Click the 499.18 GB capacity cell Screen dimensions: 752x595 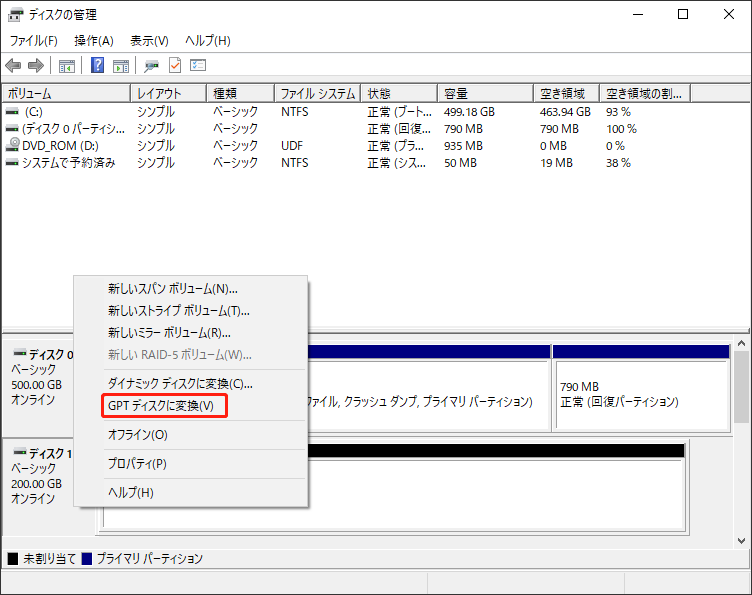click(469, 112)
